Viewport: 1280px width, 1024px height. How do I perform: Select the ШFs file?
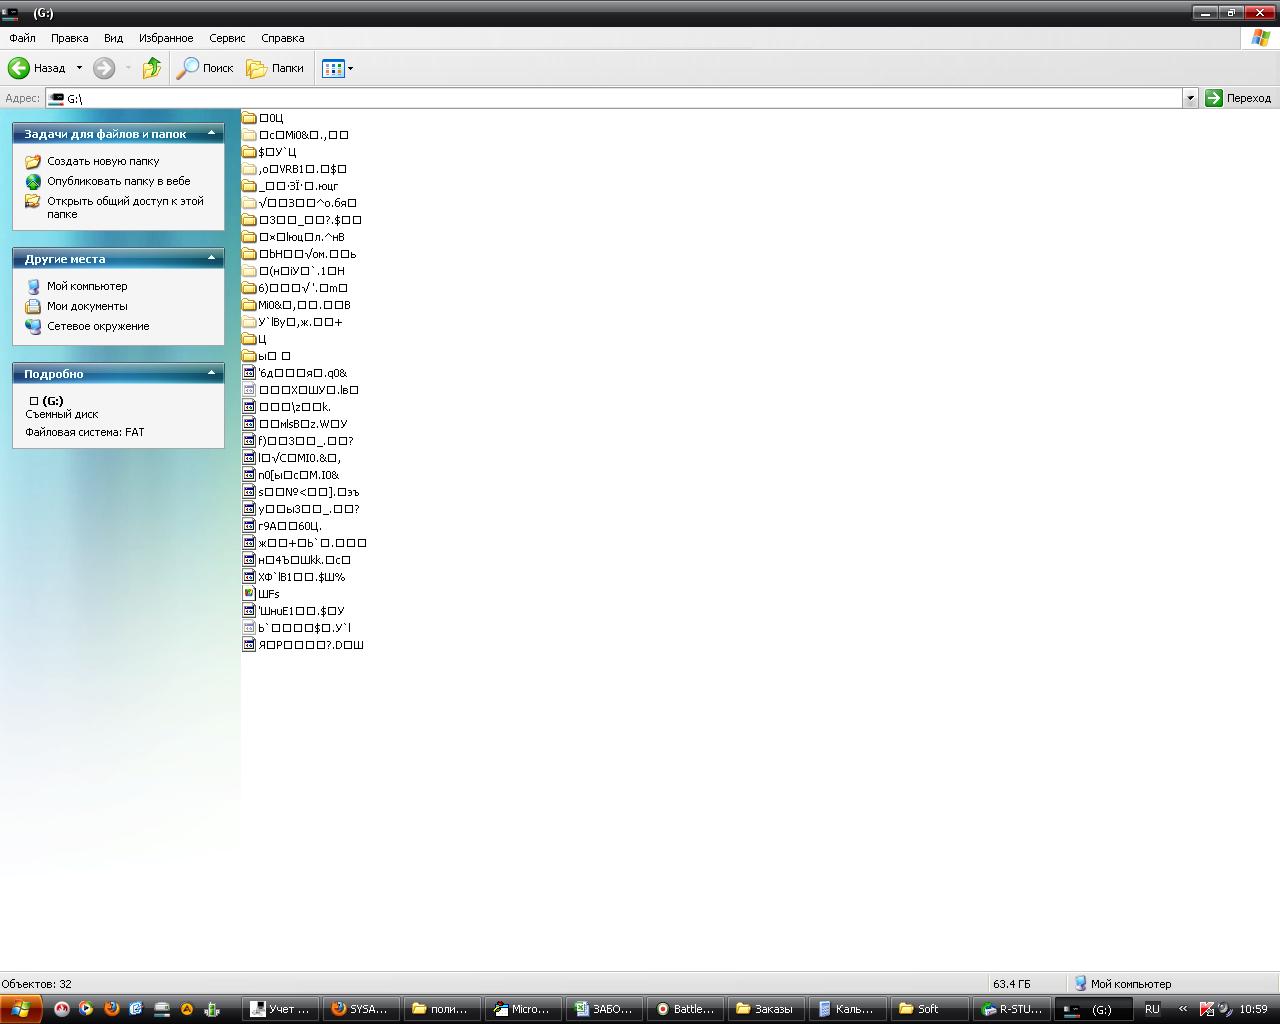tap(261, 594)
